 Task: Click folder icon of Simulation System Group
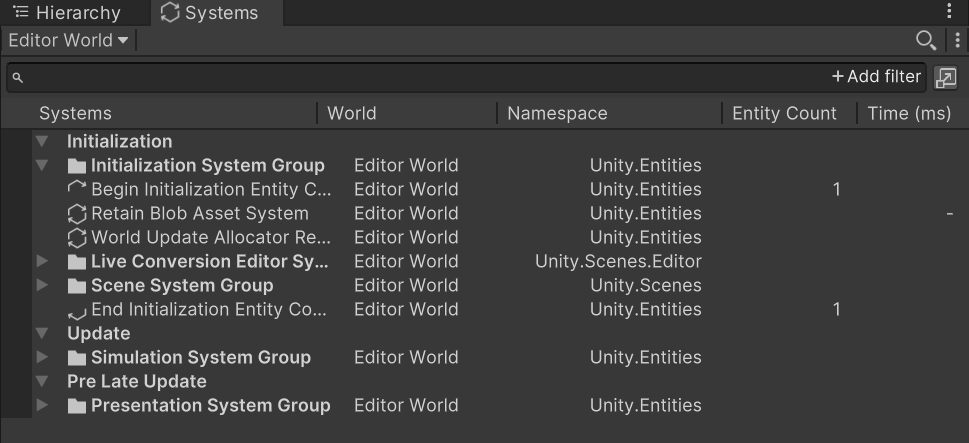[77, 358]
